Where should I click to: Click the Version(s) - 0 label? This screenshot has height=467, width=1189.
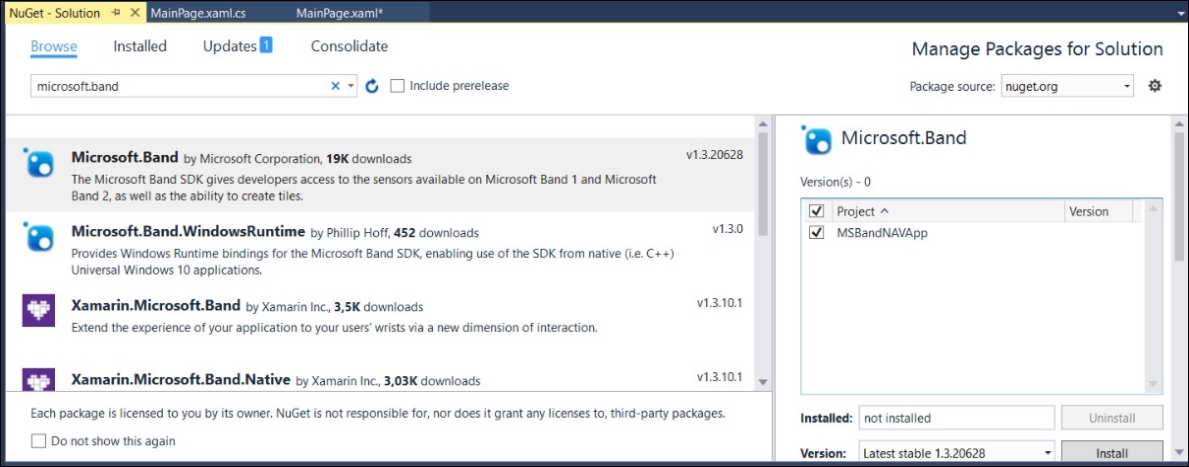click(835, 183)
